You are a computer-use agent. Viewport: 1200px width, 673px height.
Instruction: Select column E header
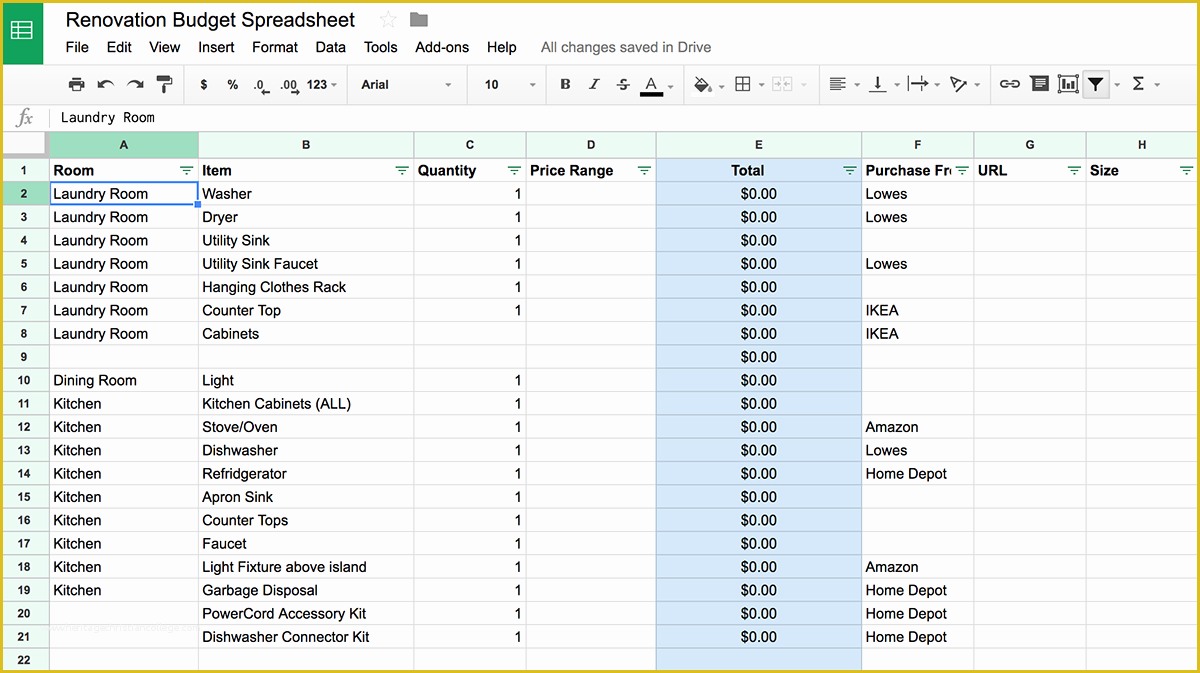(x=759, y=145)
